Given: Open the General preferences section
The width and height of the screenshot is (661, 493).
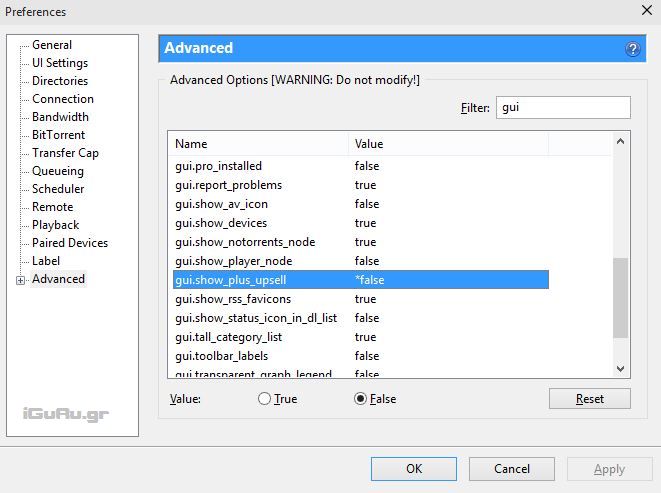Looking at the screenshot, I should click(51, 45).
